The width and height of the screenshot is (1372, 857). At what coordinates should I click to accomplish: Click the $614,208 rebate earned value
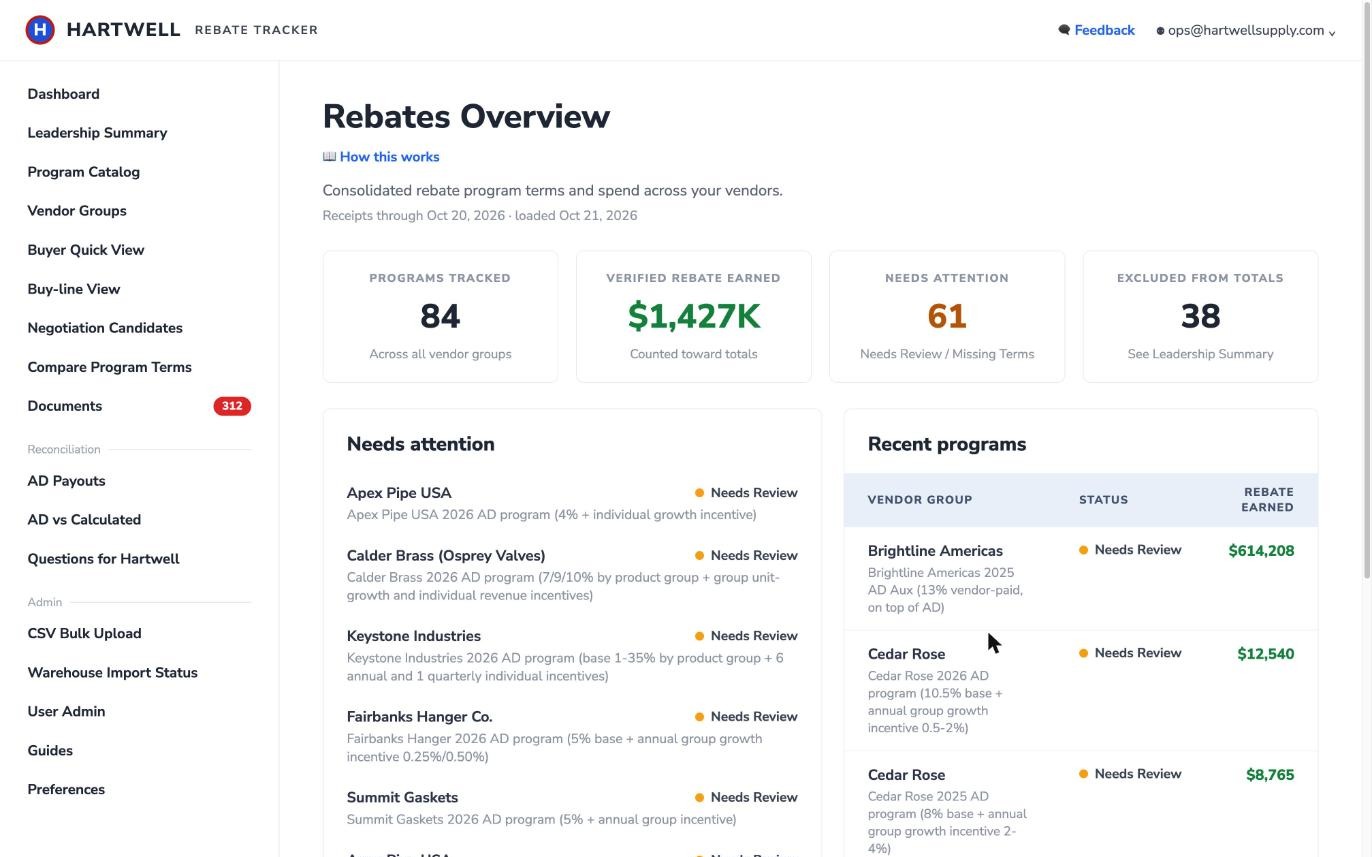tap(1261, 551)
